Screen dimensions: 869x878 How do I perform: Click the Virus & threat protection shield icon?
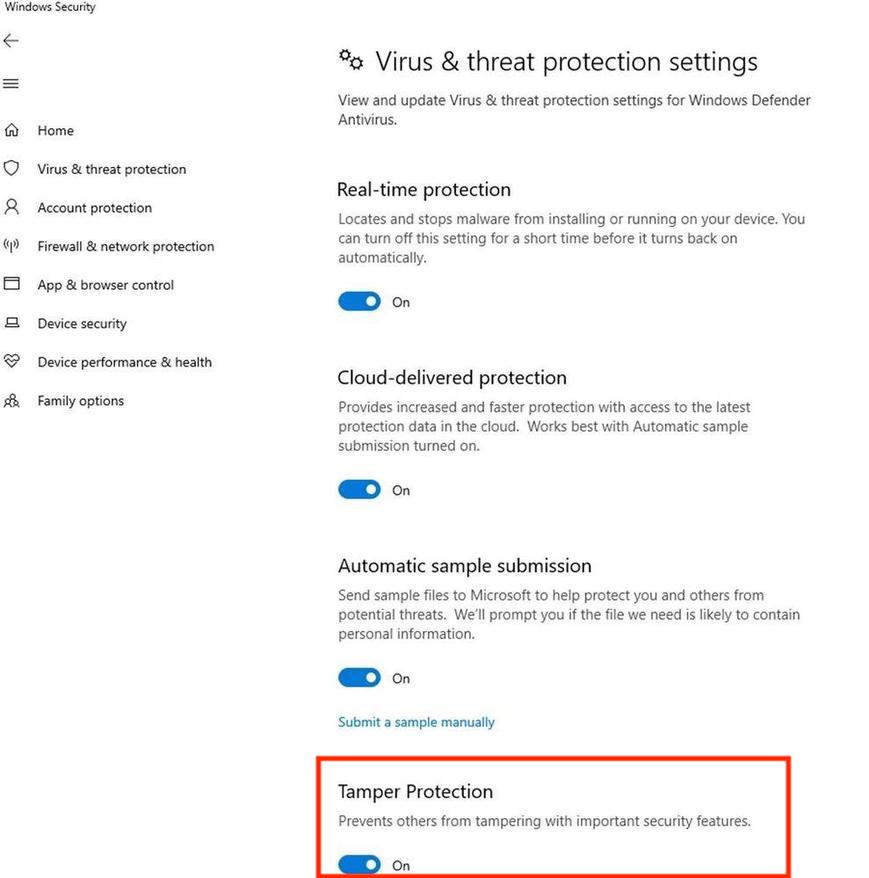coord(12,169)
